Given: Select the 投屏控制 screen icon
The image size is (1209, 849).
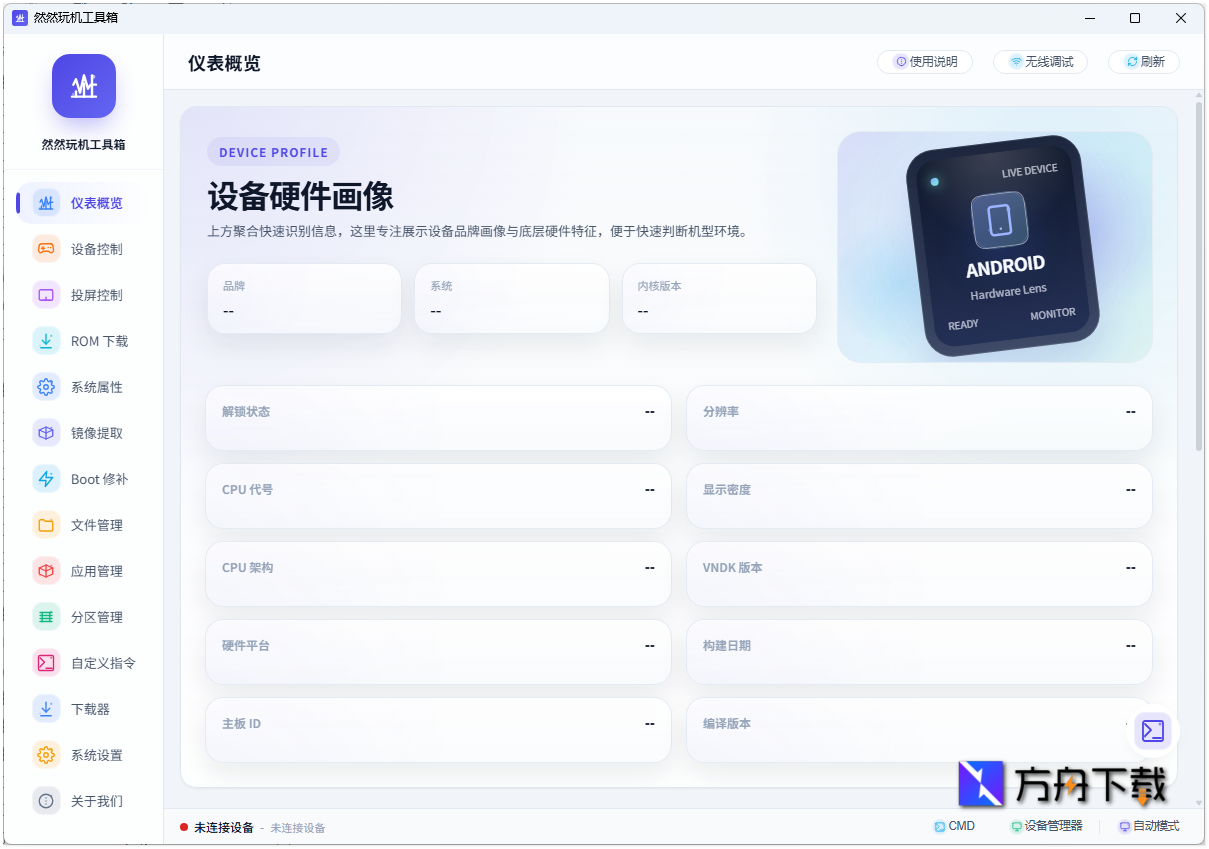Looking at the screenshot, I should point(46,295).
